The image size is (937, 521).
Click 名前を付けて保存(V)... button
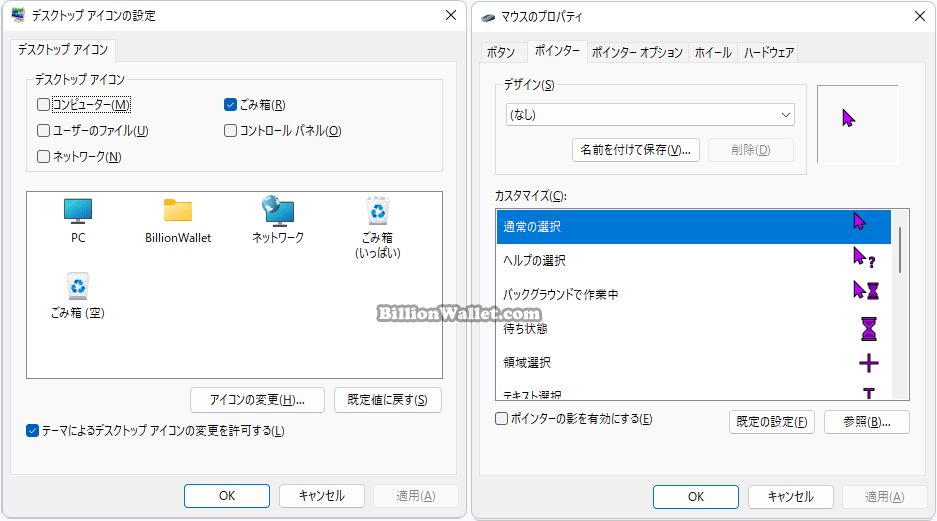[636, 150]
